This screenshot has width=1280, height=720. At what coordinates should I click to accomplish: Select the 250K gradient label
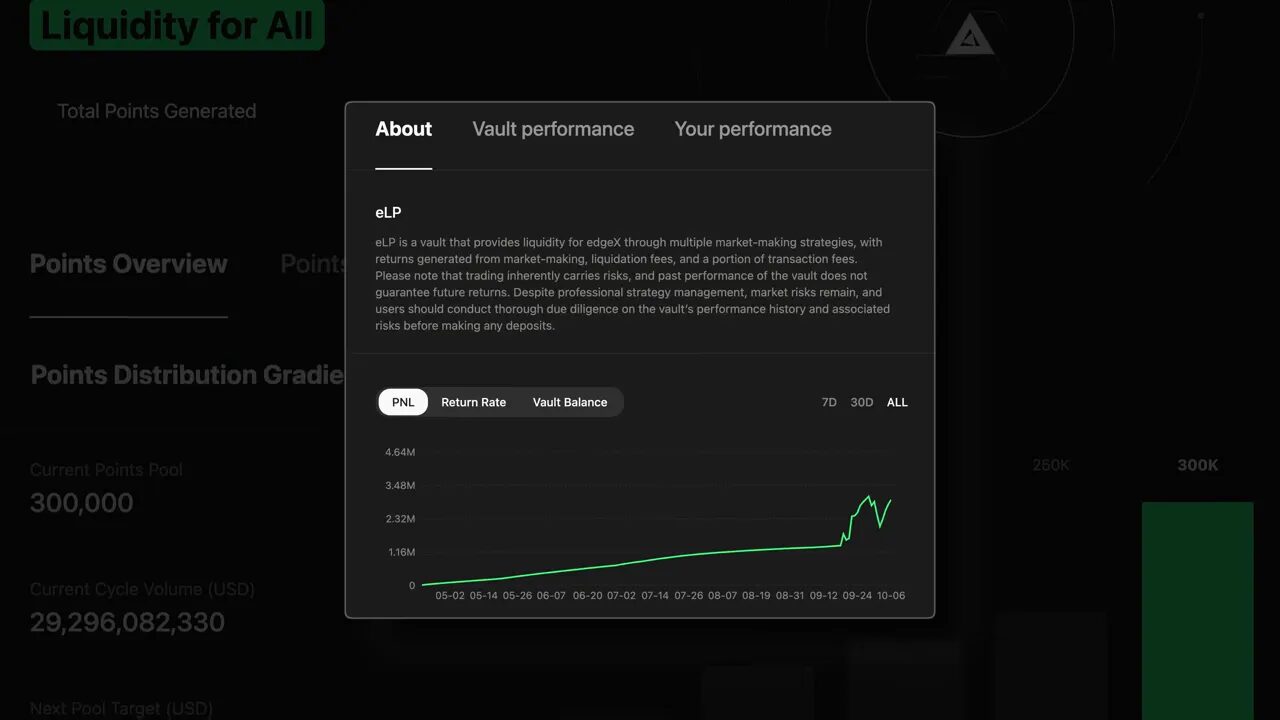(1051, 465)
